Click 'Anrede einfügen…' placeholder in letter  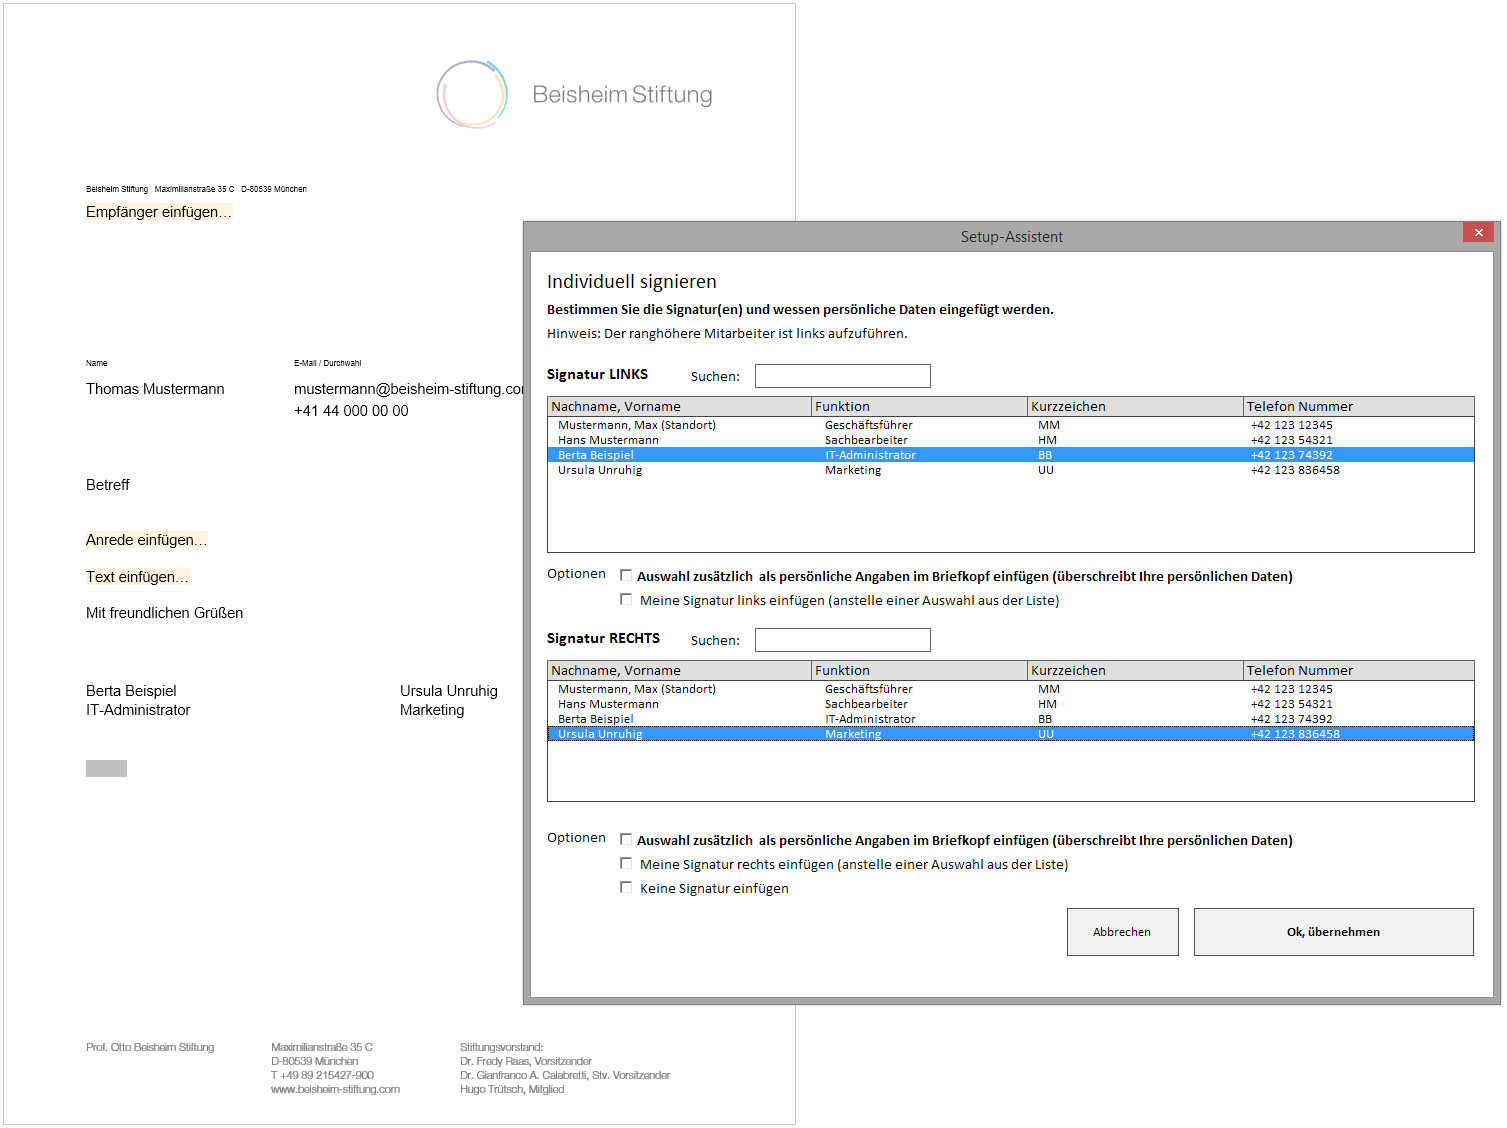[x=146, y=540]
